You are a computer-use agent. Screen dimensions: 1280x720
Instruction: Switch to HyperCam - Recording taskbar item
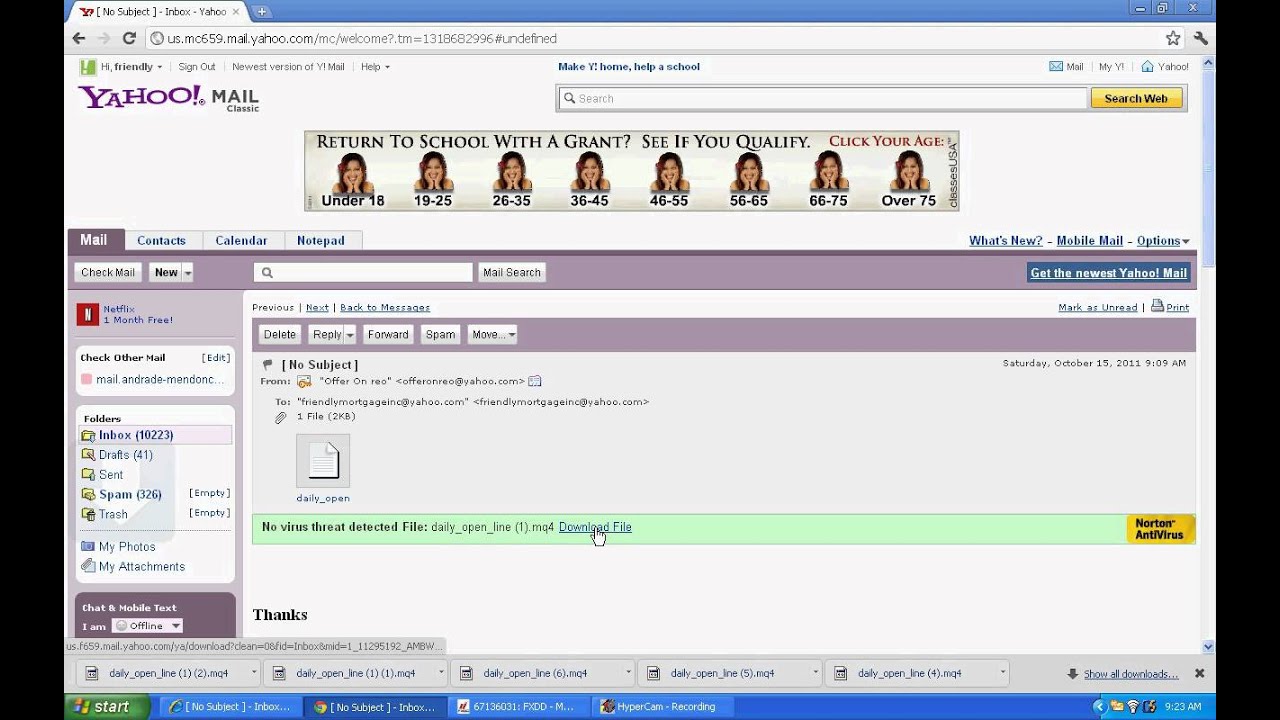point(663,707)
